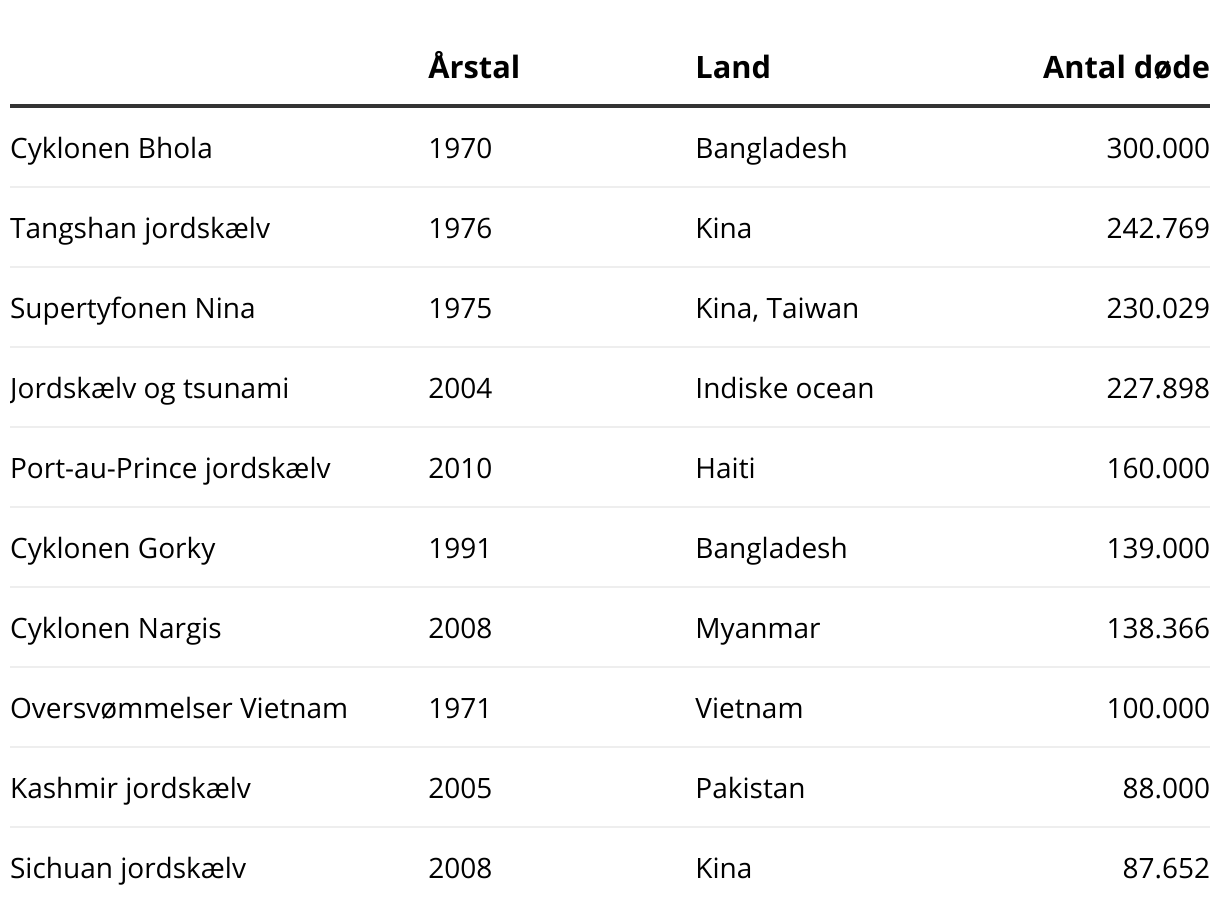Click the Indiske ocean cell

[784, 388]
